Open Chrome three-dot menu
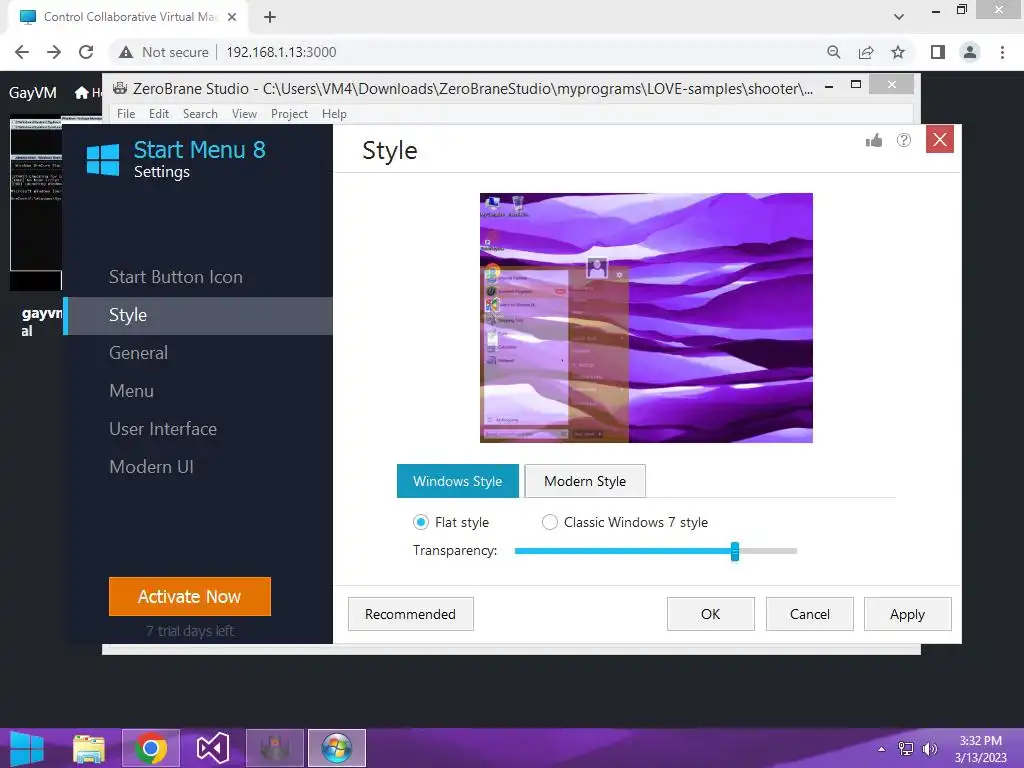Image resolution: width=1024 pixels, height=768 pixels. pos(1002,52)
